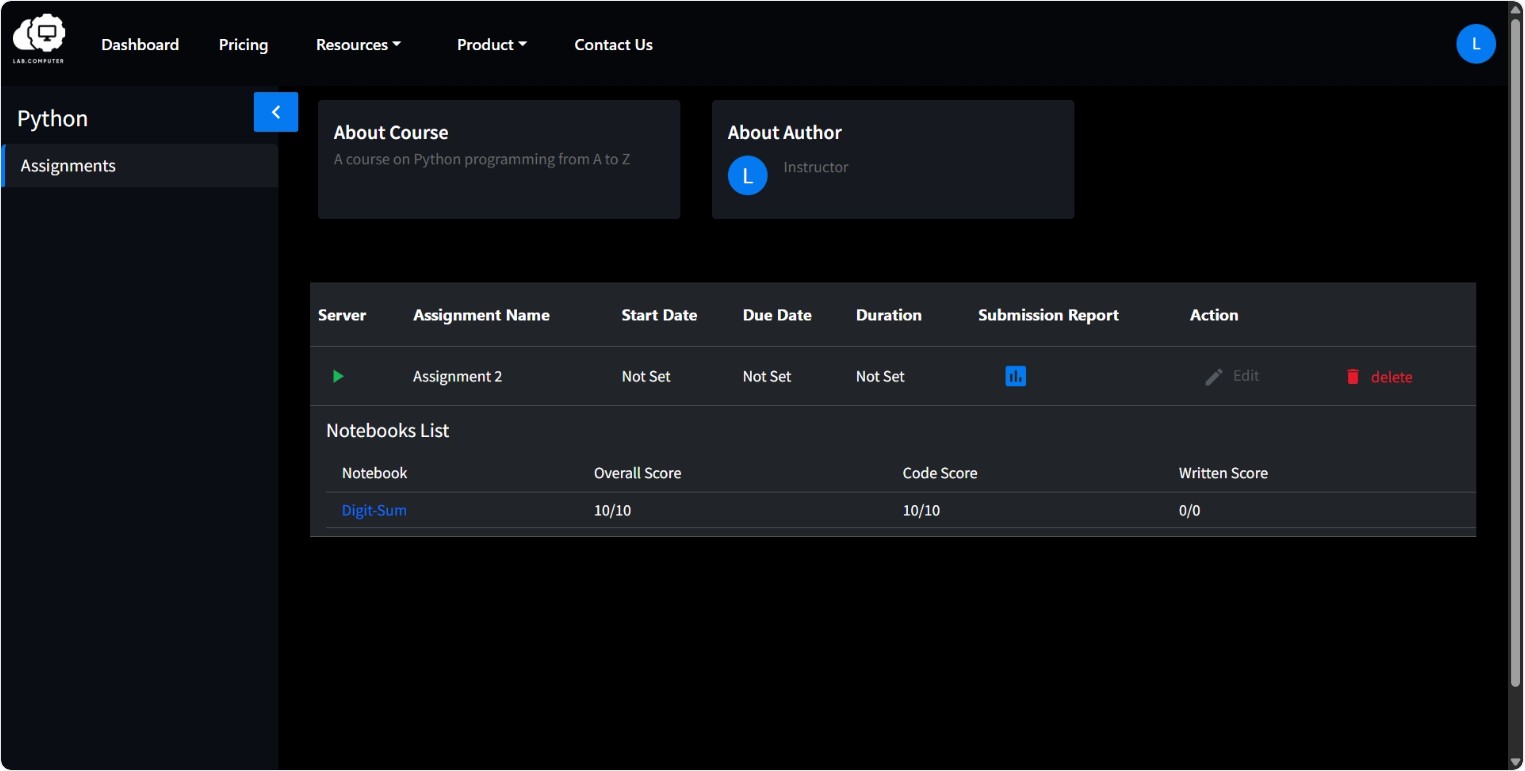This screenshot has height=771, width=1525.
Task: Start the Assignment 2 server play icon
Action: coord(338,376)
